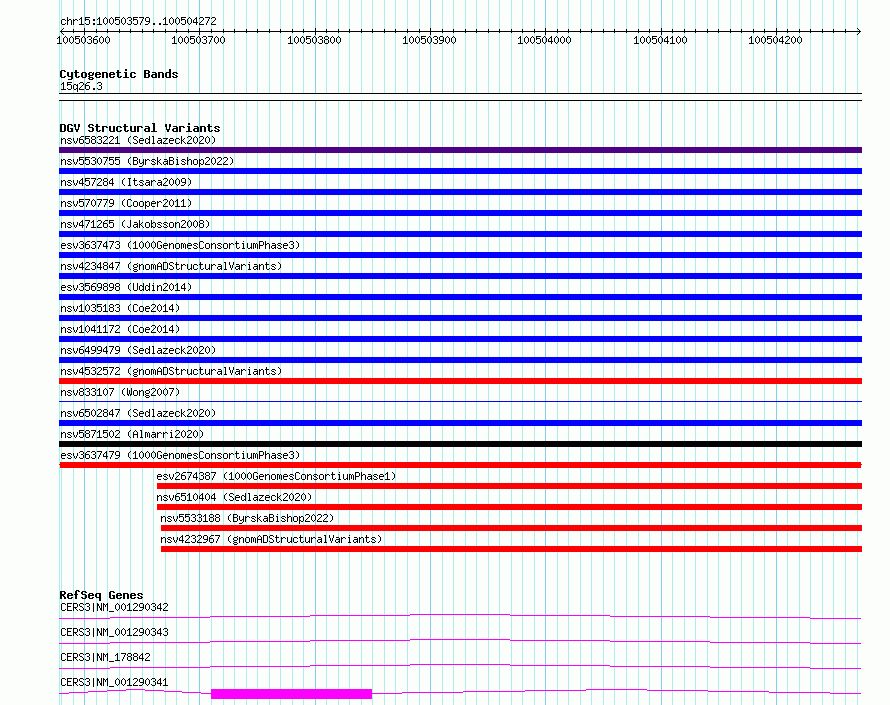The height and width of the screenshot is (705, 890).
Task: Select CERS3|NM_178842 transcript label
Action: click(x=105, y=657)
